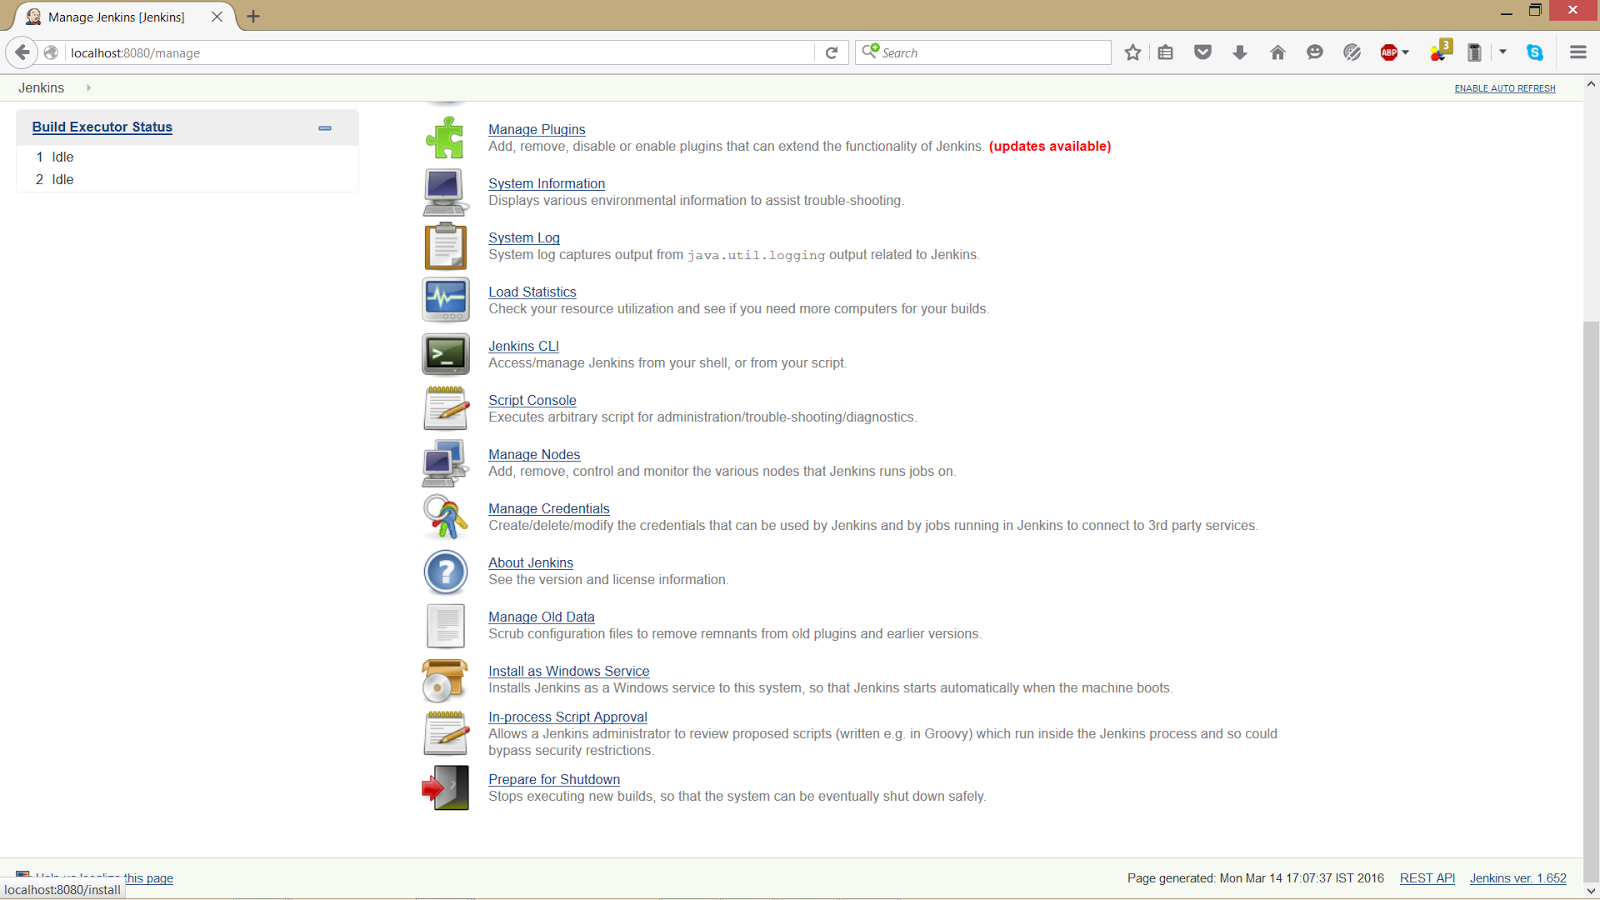This screenshot has height=900, width=1600.
Task: Open the Manage Plugins link
Action: [536, 130]
